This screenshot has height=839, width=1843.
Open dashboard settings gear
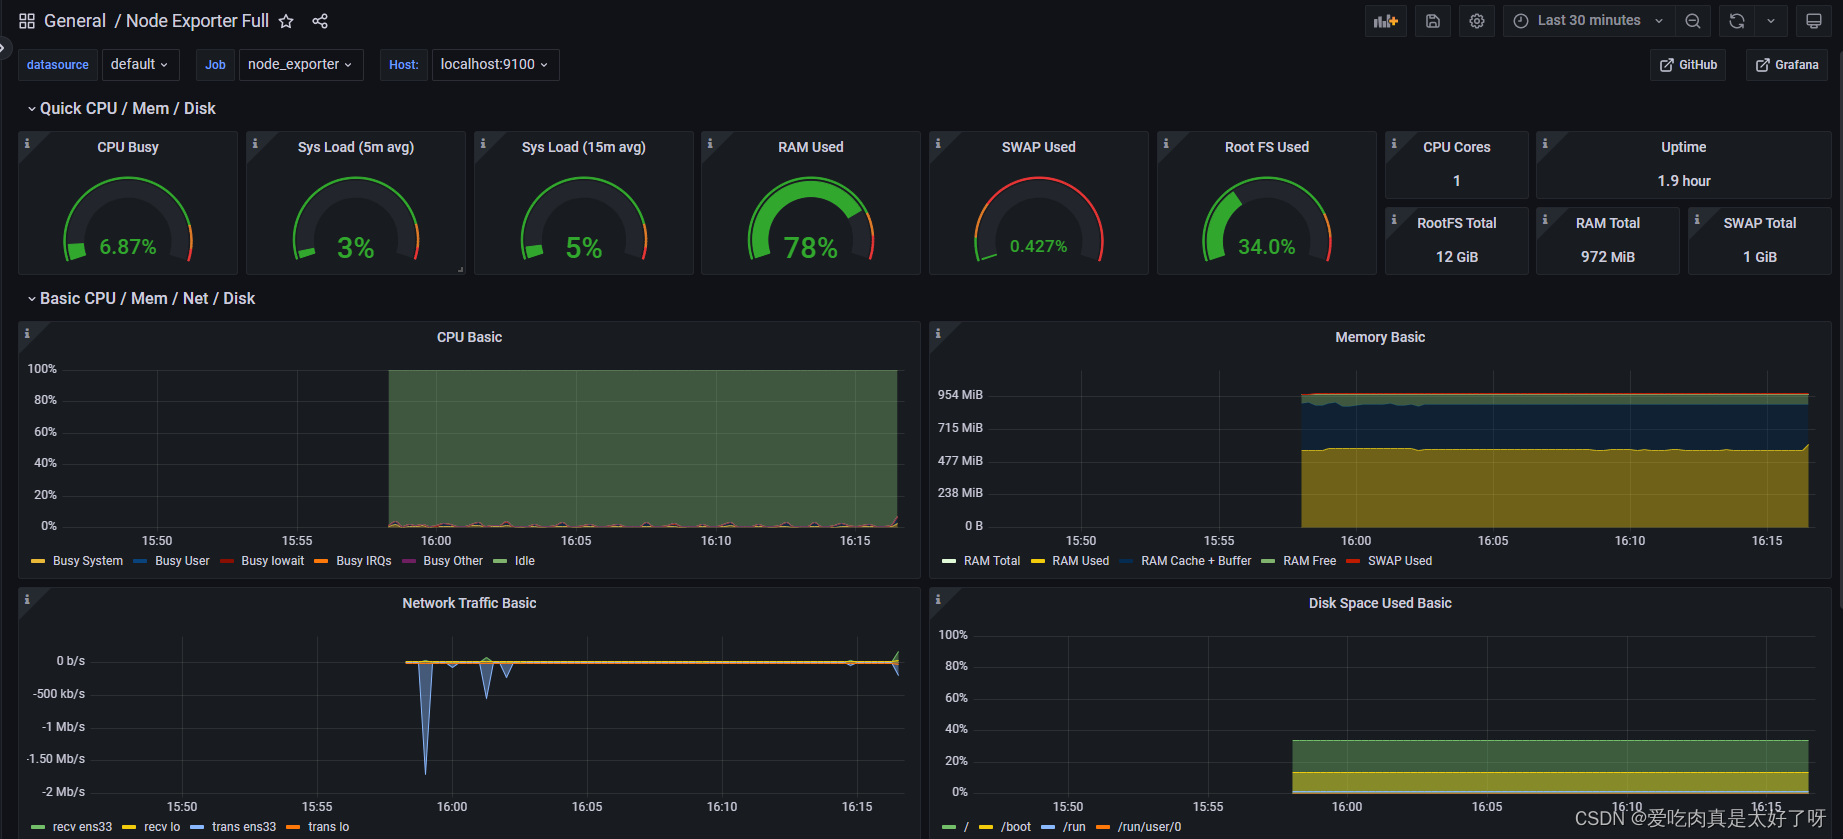click(x=1477, y=21)
